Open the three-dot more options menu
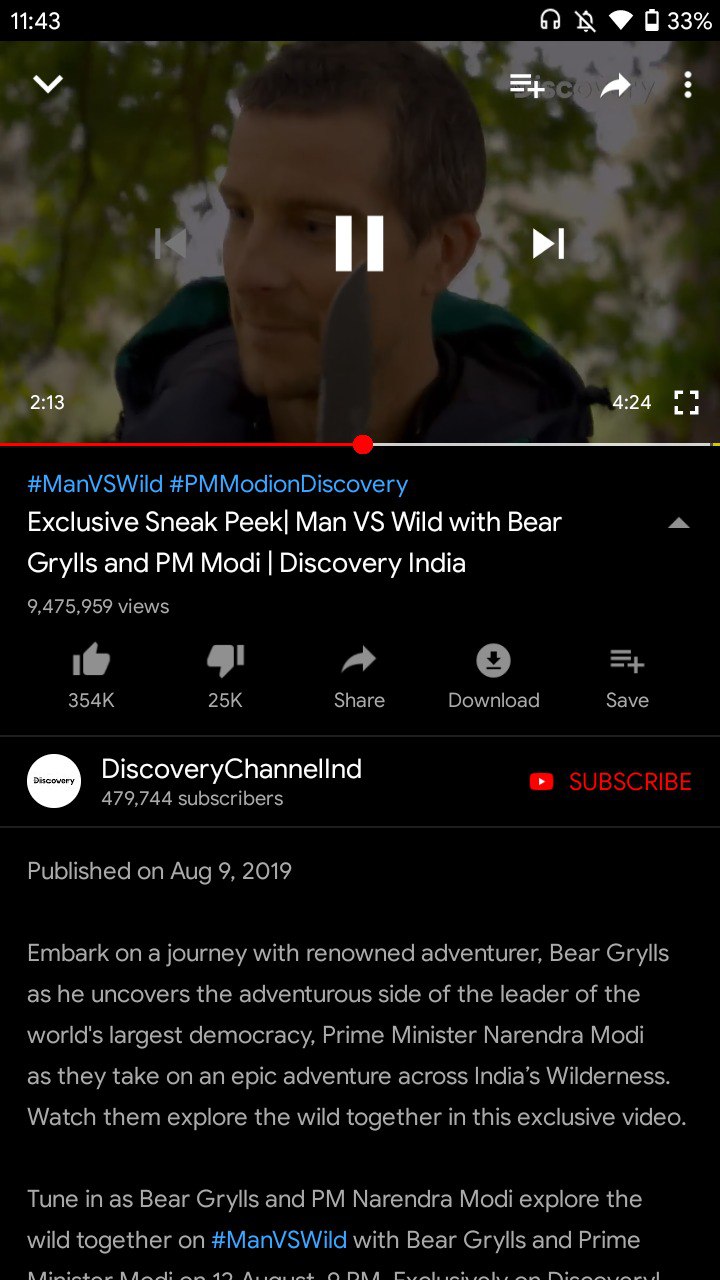This screenshot has height=1280, width=720. pyautogui.click(x=687, y=86)
